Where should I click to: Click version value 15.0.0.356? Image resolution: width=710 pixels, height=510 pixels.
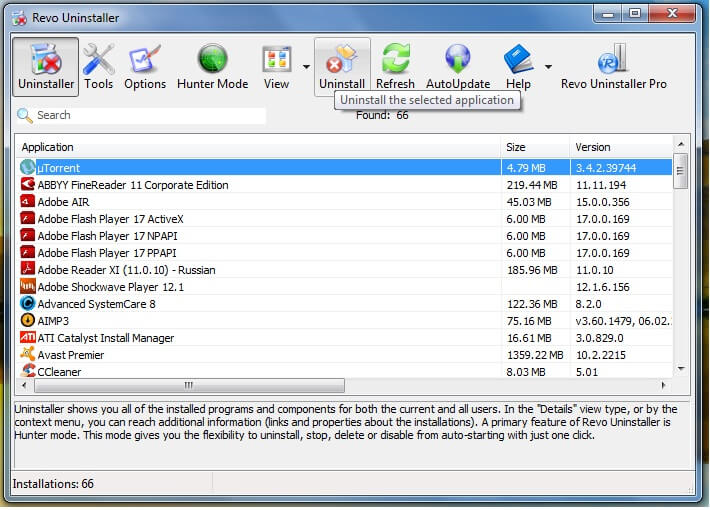click(x=603, y=202)
